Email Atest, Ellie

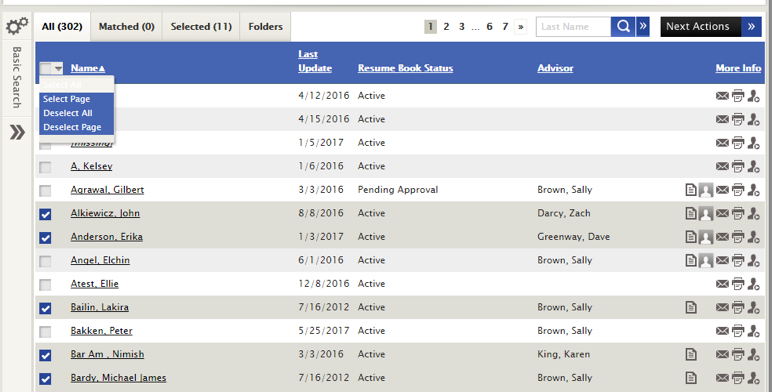pyautogui.click(x=722, y=284)
